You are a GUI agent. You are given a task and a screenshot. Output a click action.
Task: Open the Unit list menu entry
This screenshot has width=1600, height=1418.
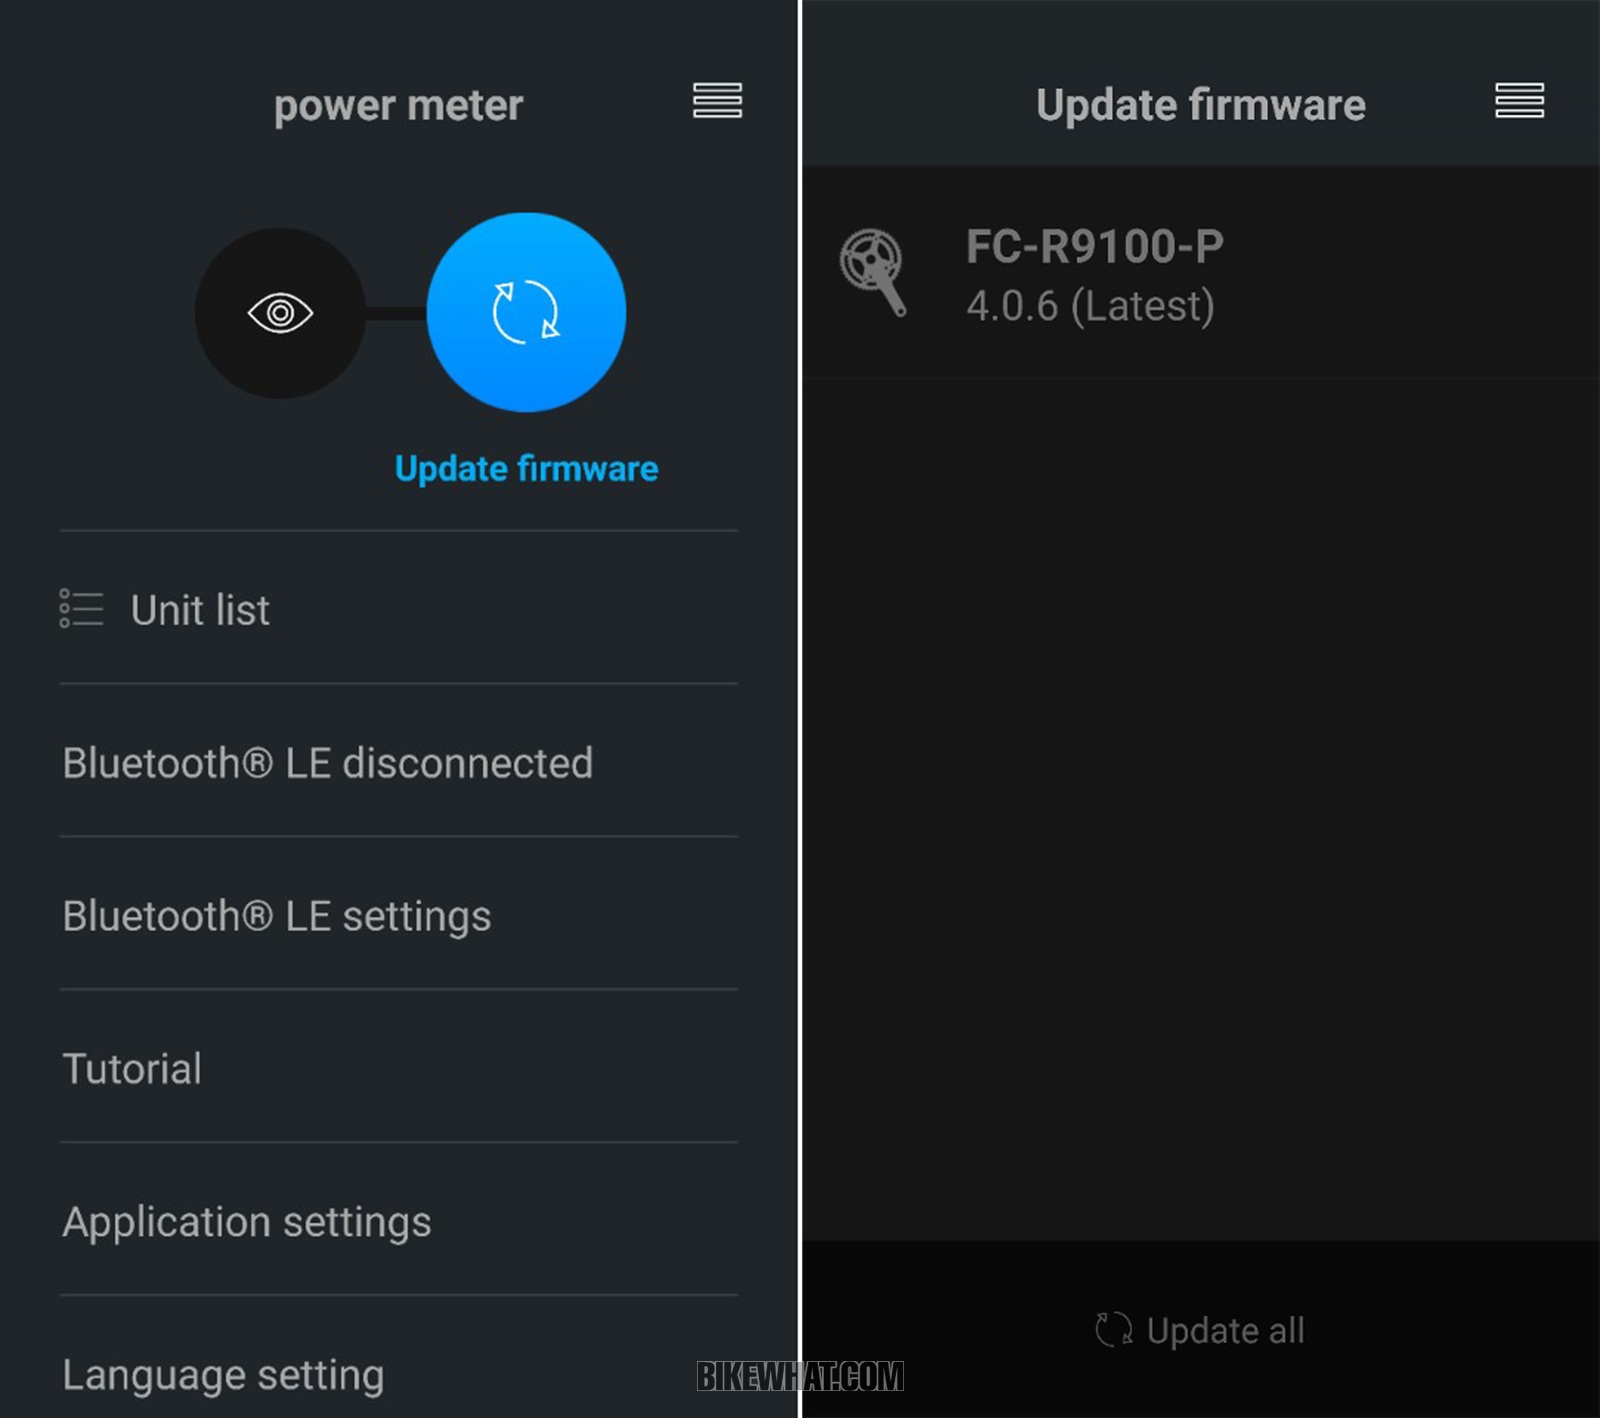click(x=399, y=609)
